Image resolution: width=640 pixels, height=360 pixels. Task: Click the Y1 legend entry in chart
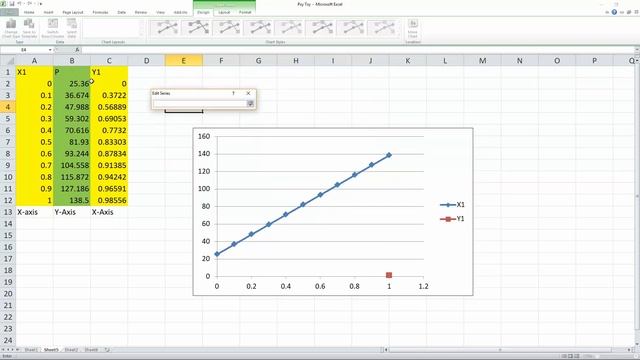(452, 219)
